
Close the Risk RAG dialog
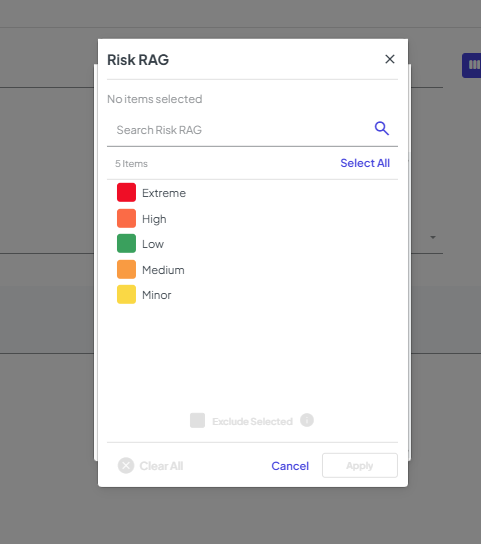(390, 59)
